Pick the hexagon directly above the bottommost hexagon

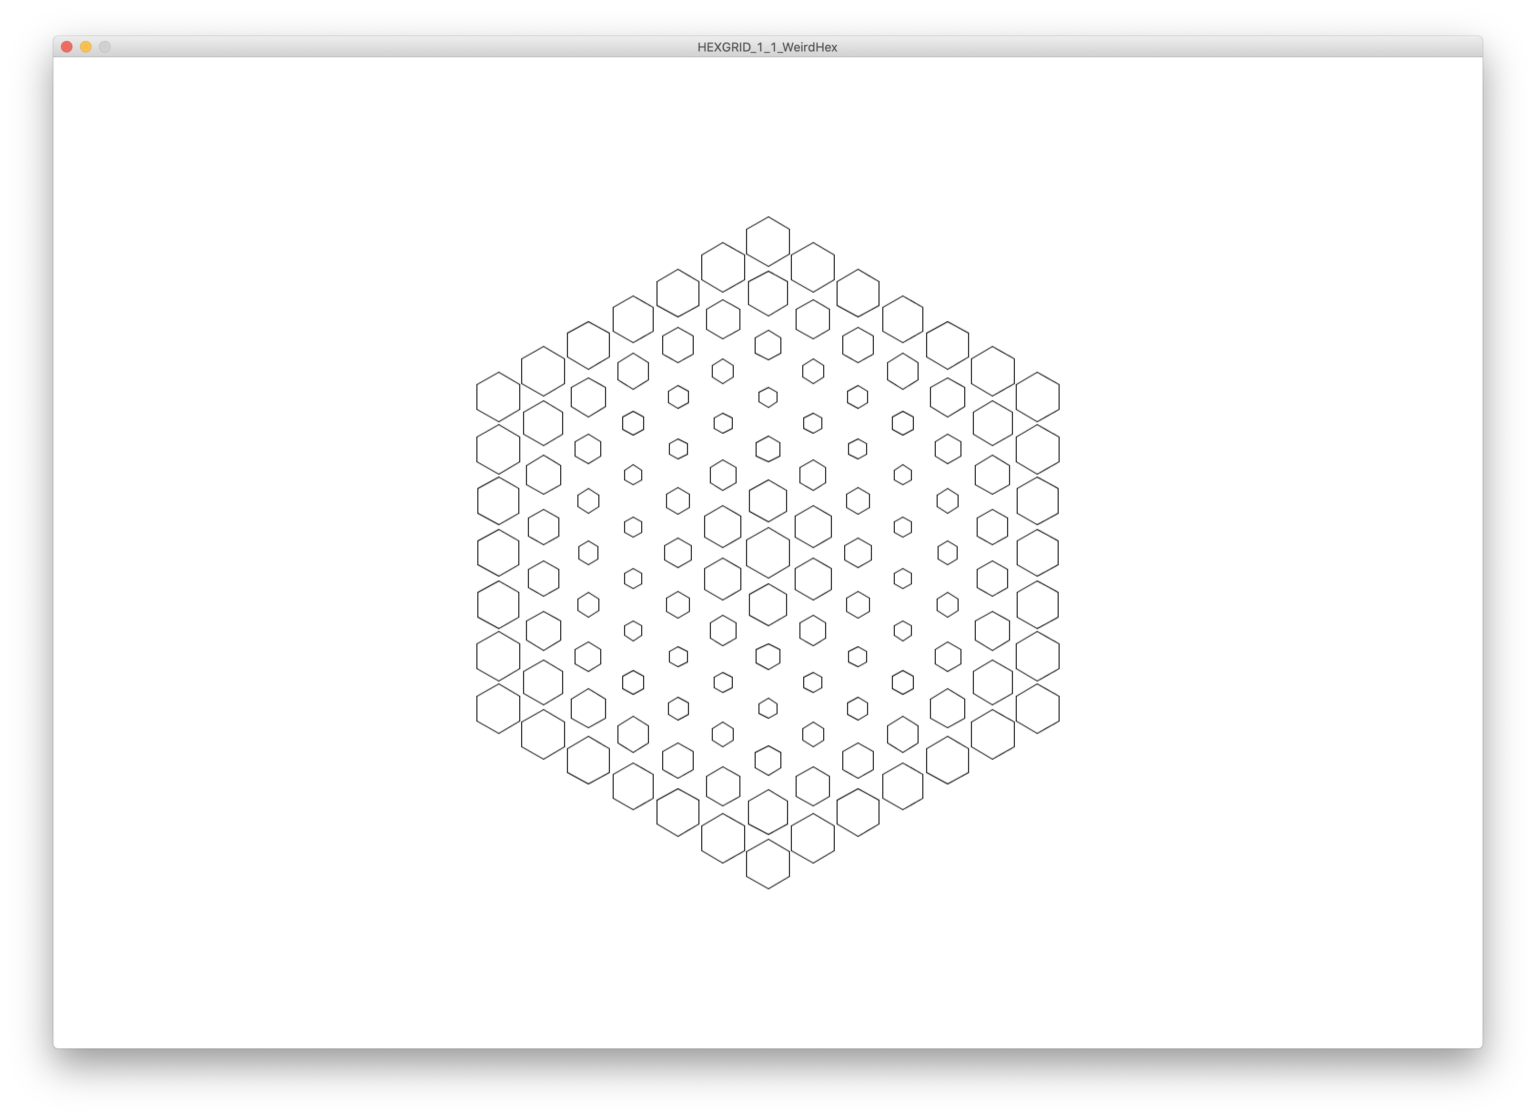click(768, 812)
